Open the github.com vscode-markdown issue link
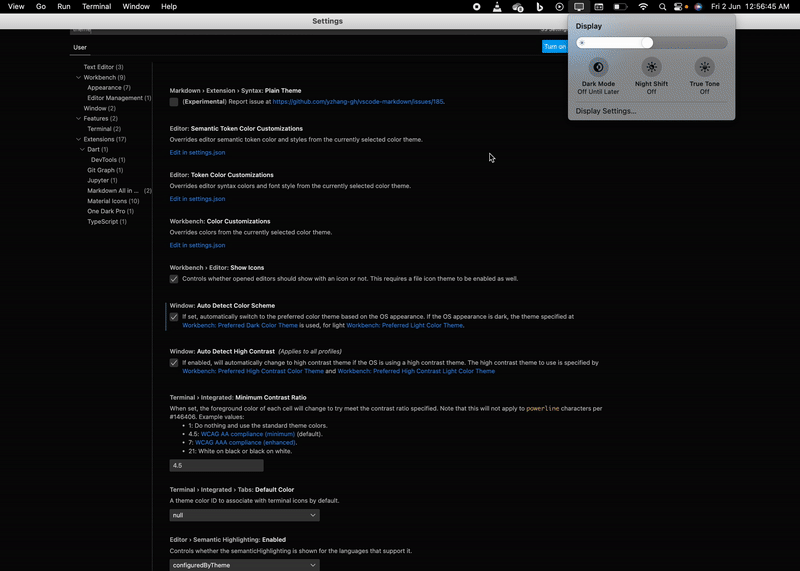The width and height of the screenshot is (800, 571). click(x=358, y=102)
